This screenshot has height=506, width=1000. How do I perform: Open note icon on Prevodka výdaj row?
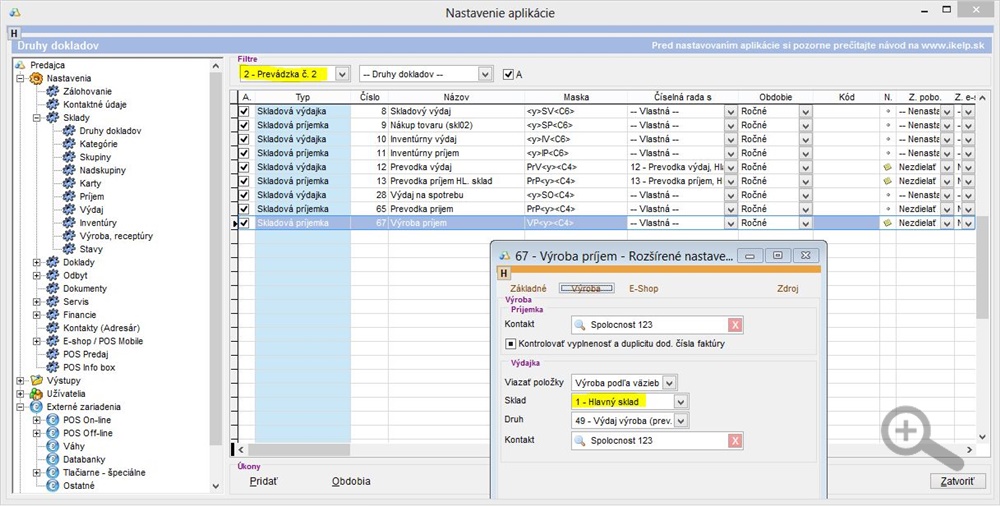[x=886, y=167]
